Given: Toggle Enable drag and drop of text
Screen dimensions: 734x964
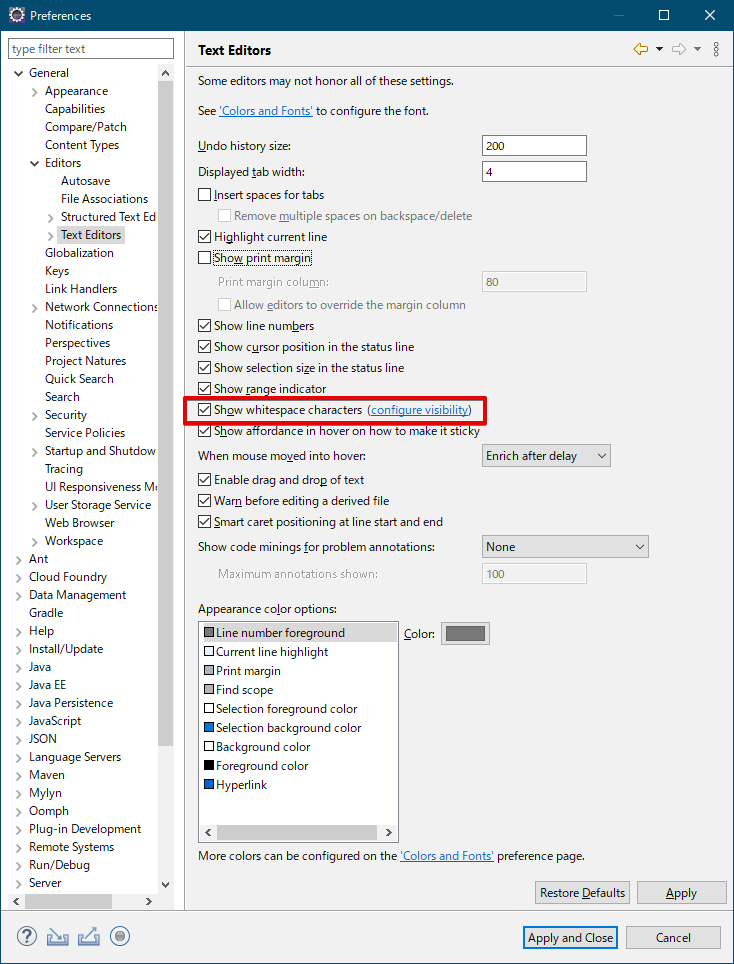Looking at the screenshot, I should pos(205,480).
